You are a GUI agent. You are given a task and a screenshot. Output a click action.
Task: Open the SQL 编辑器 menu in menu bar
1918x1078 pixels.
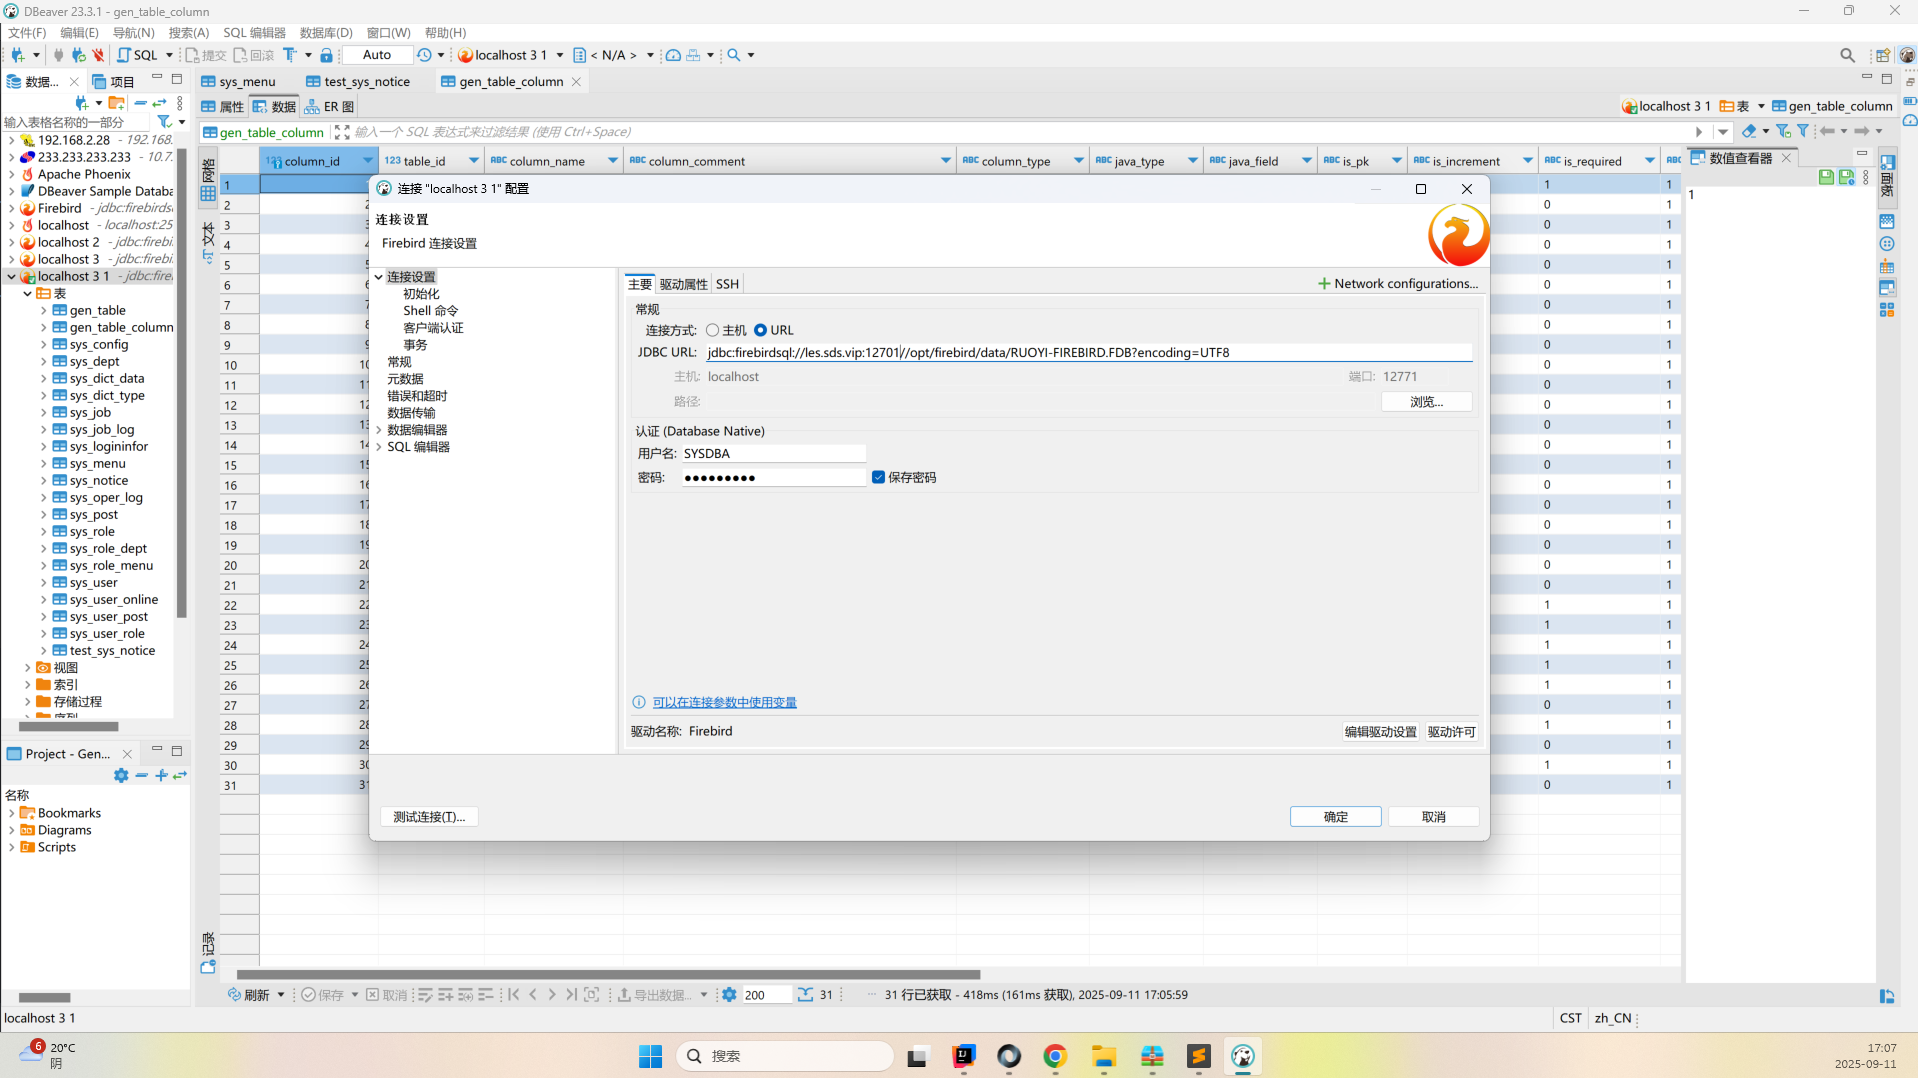(x=254, y=33)
